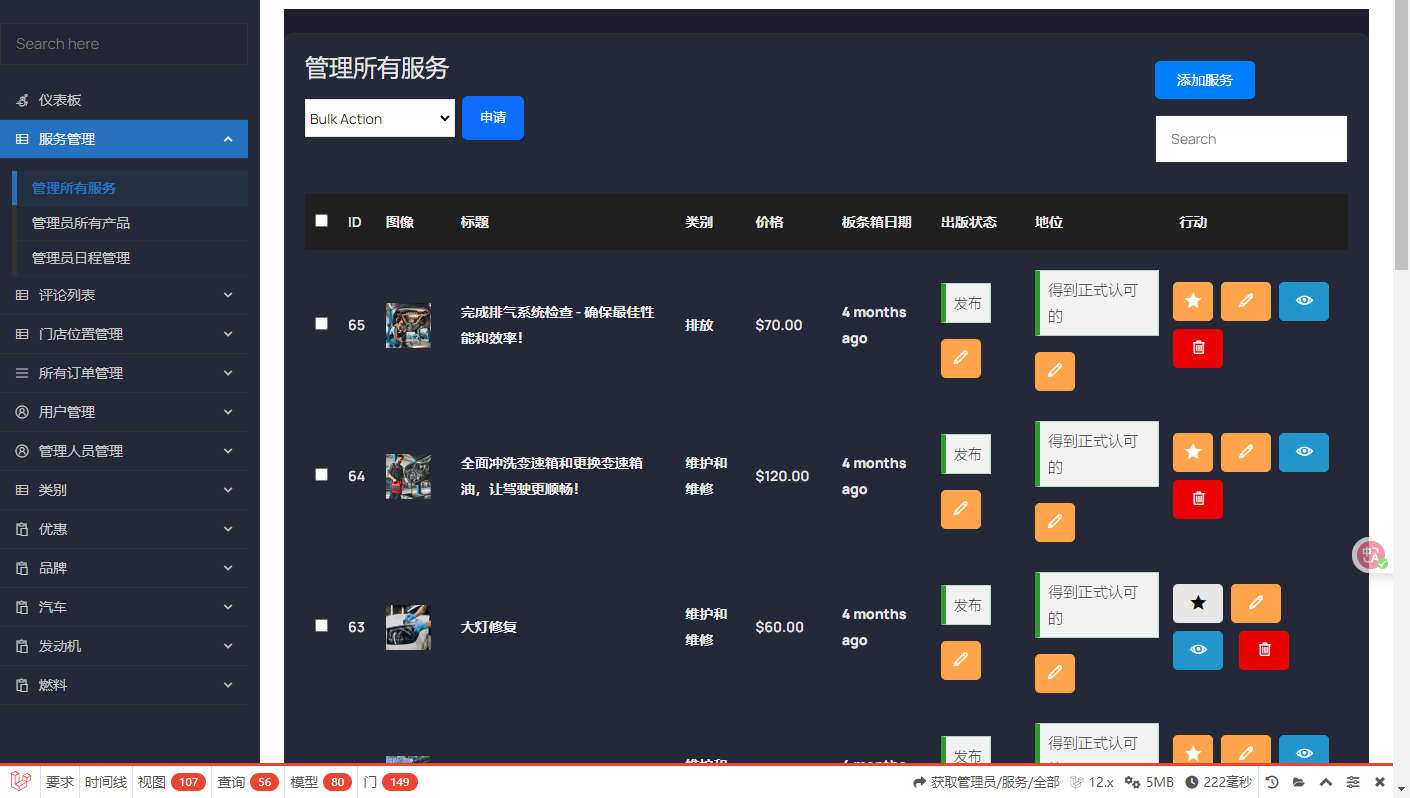Screen dimensions: 1410x798
Task: Open the 查询 debugbar tab
Action: (x=248, y=782)
